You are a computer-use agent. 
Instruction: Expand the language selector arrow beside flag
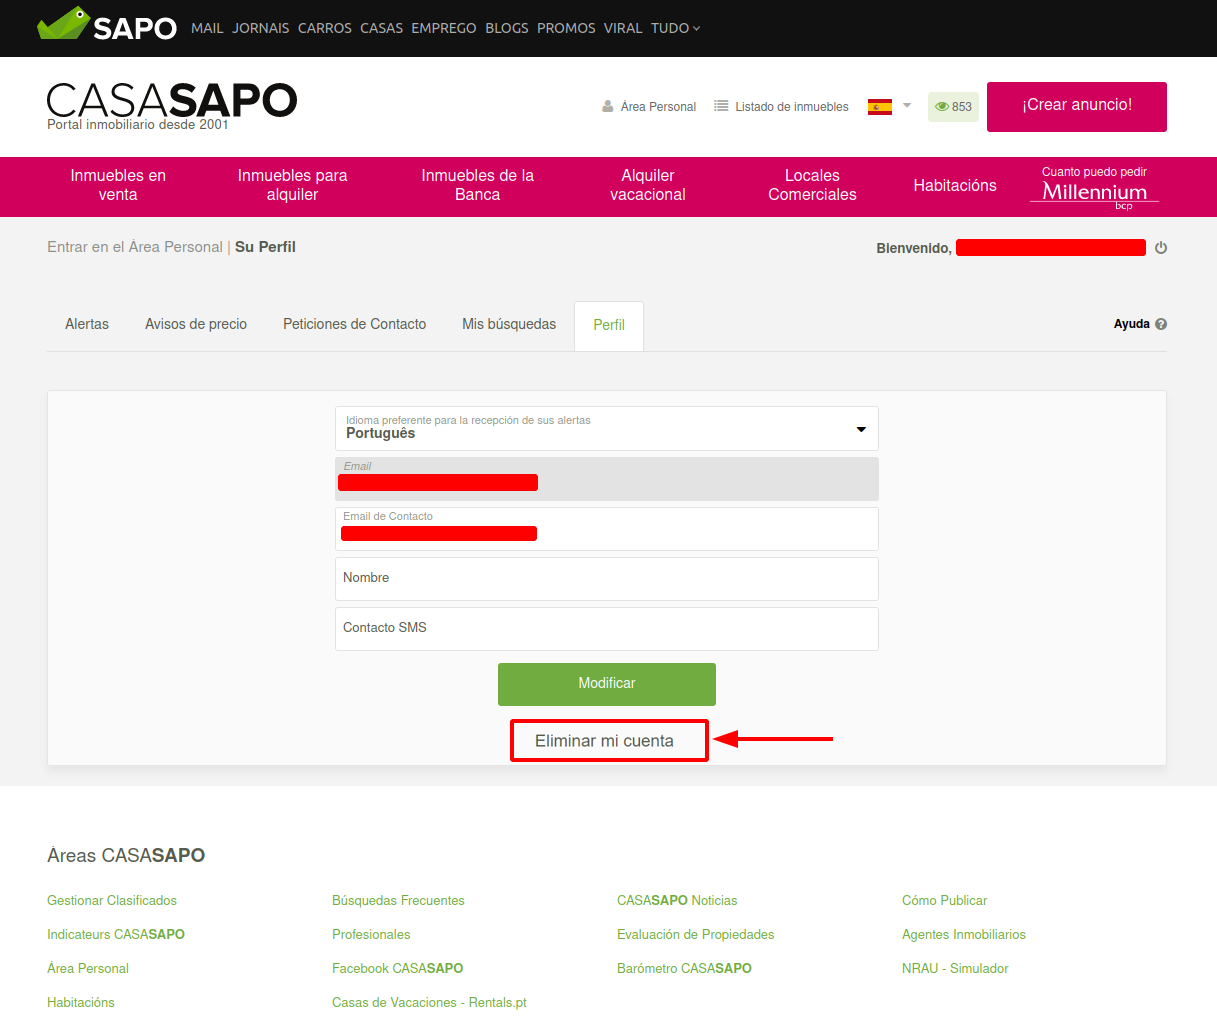point(907,105)
